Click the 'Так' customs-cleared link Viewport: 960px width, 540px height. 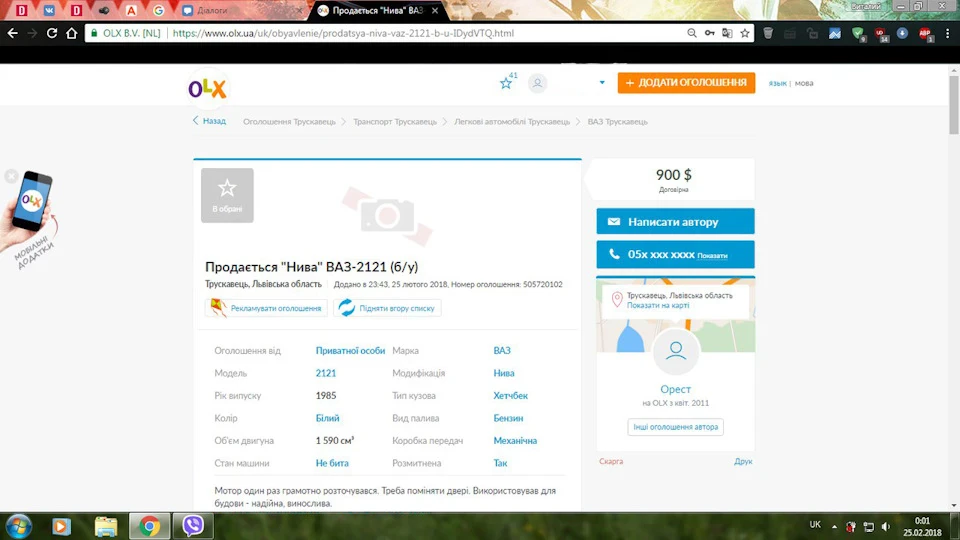tap(500, 463)
